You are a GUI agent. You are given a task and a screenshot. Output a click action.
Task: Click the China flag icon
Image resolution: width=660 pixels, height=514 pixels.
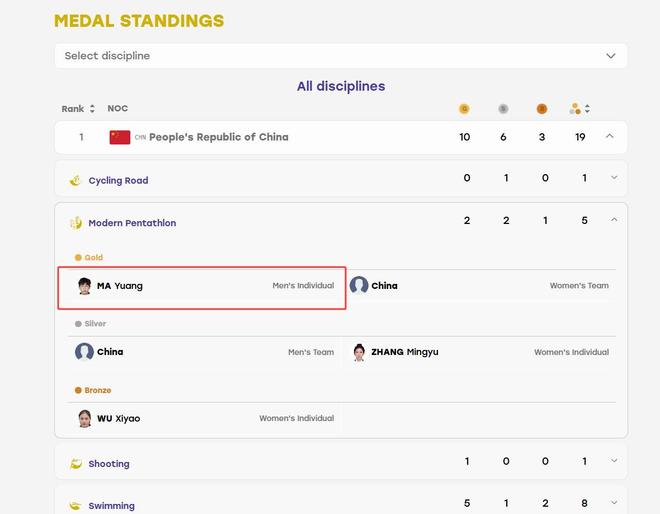[120, 137]
